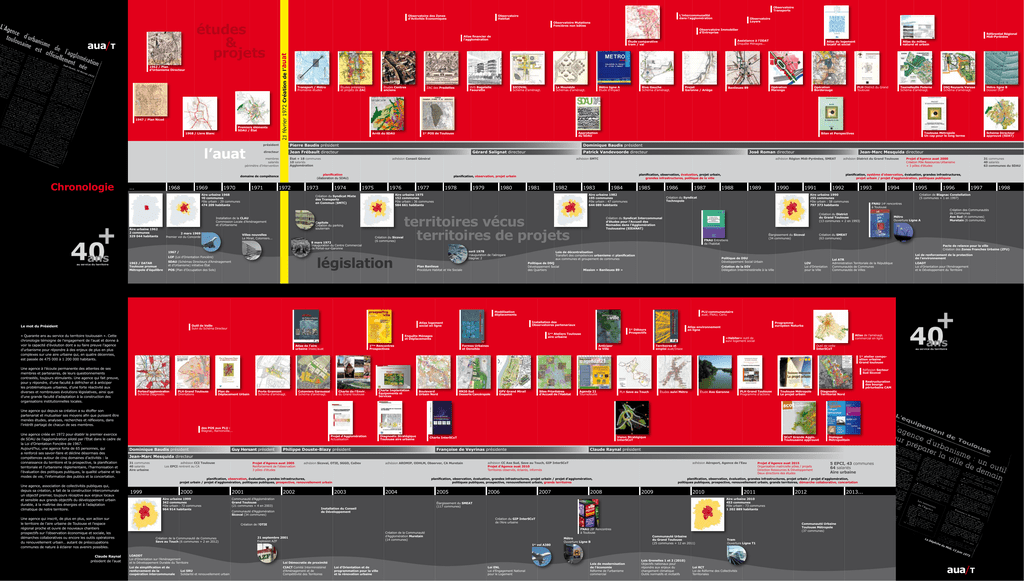1024x581 pixels.
Task: Click the 2007 year marker
Action: pos(545,492)
